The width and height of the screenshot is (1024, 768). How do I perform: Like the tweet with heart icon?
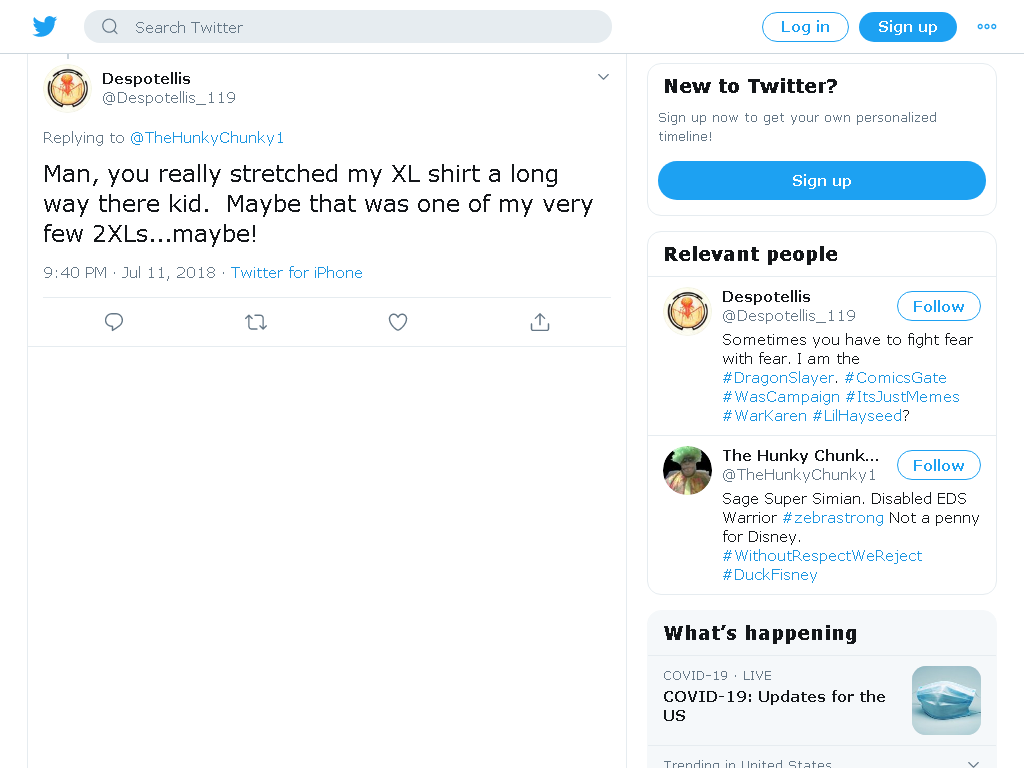tap(398, 322)
